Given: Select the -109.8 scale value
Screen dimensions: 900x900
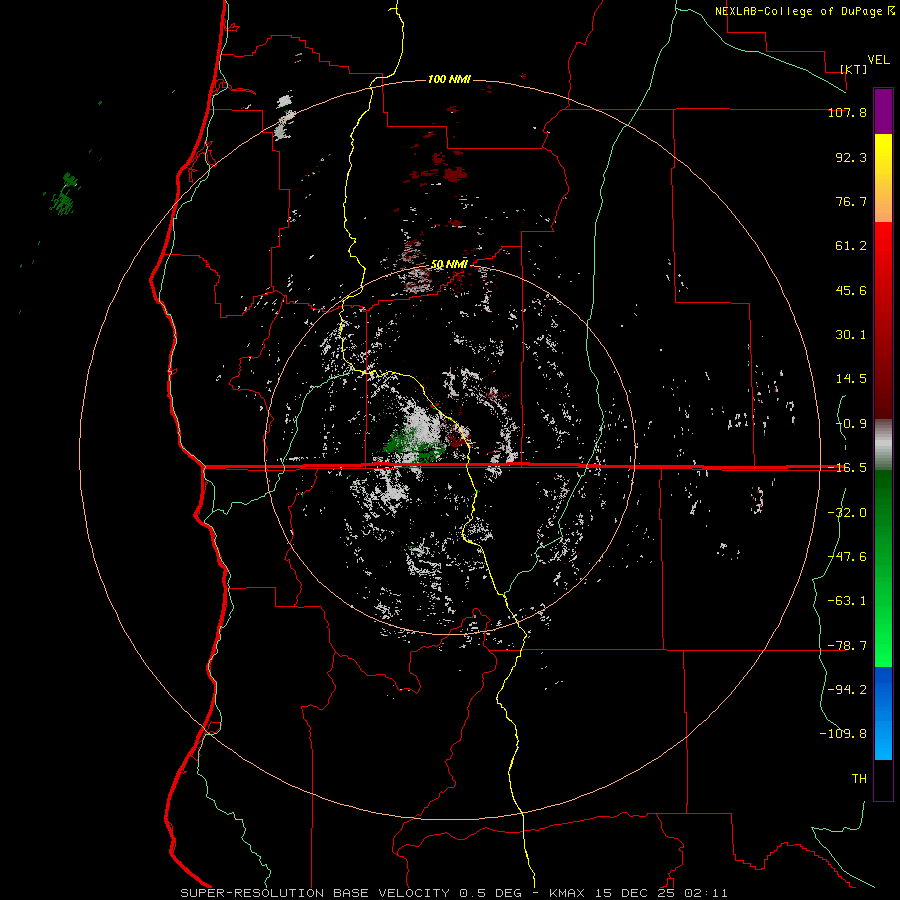Looking at the screenshot, I should pos(843,734).
